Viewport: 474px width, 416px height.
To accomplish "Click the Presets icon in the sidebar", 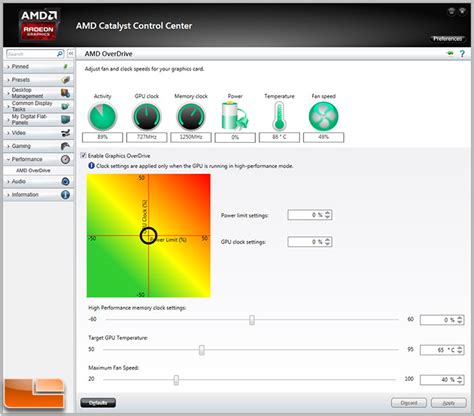I will (x=65, y=80).
